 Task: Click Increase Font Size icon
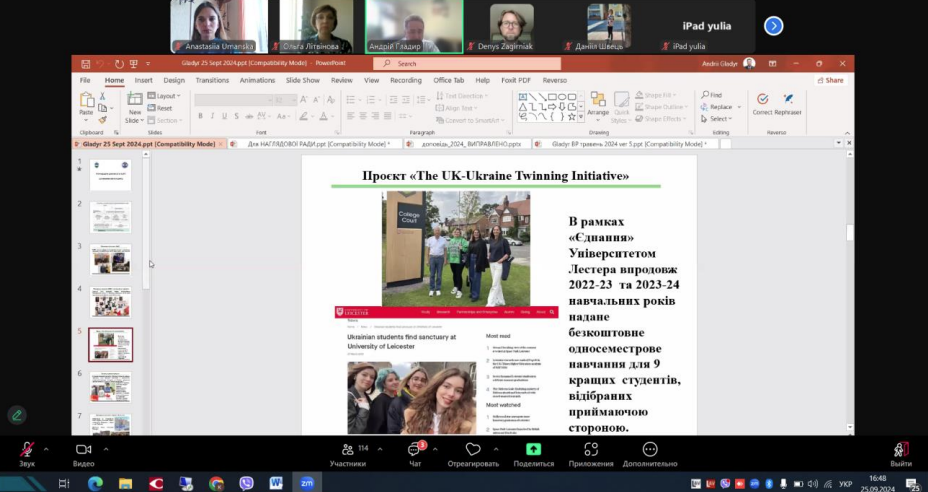click(304, 99)
